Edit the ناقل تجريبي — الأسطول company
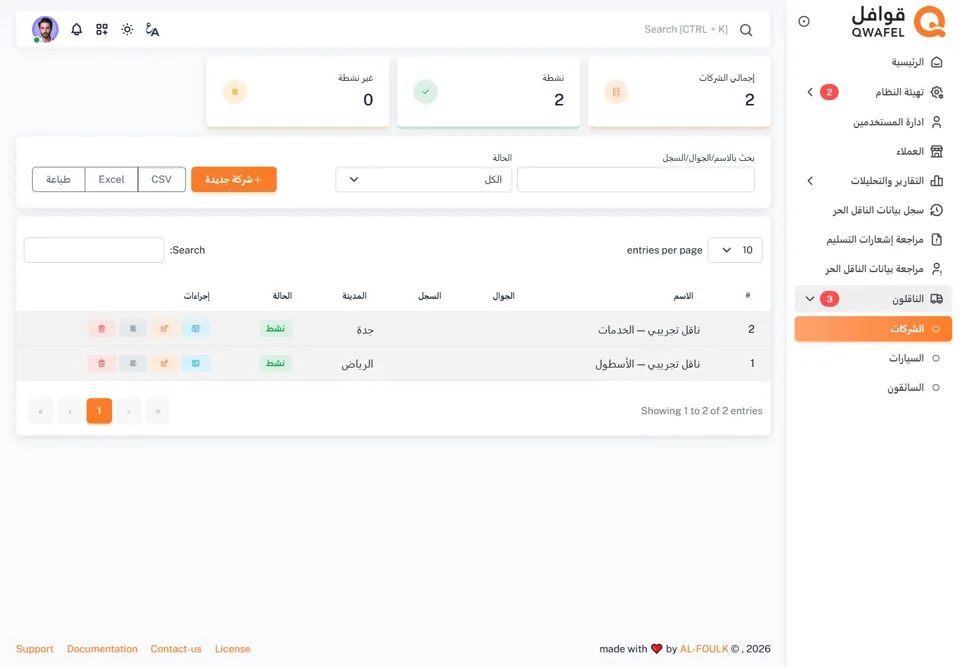The image size is (960, 667). pyautogui.click(x=164, y=363)
